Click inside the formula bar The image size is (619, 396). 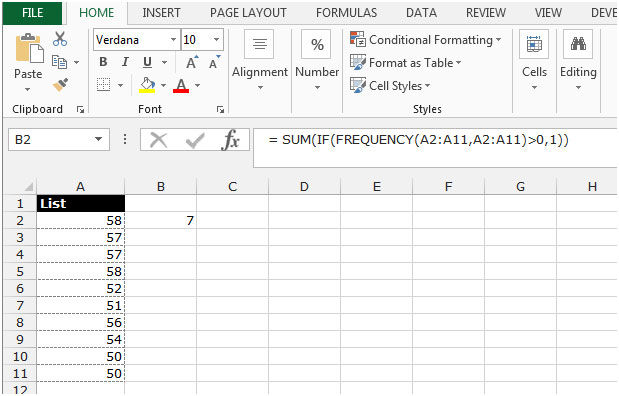pyautogui.click(x=434, y=148)
